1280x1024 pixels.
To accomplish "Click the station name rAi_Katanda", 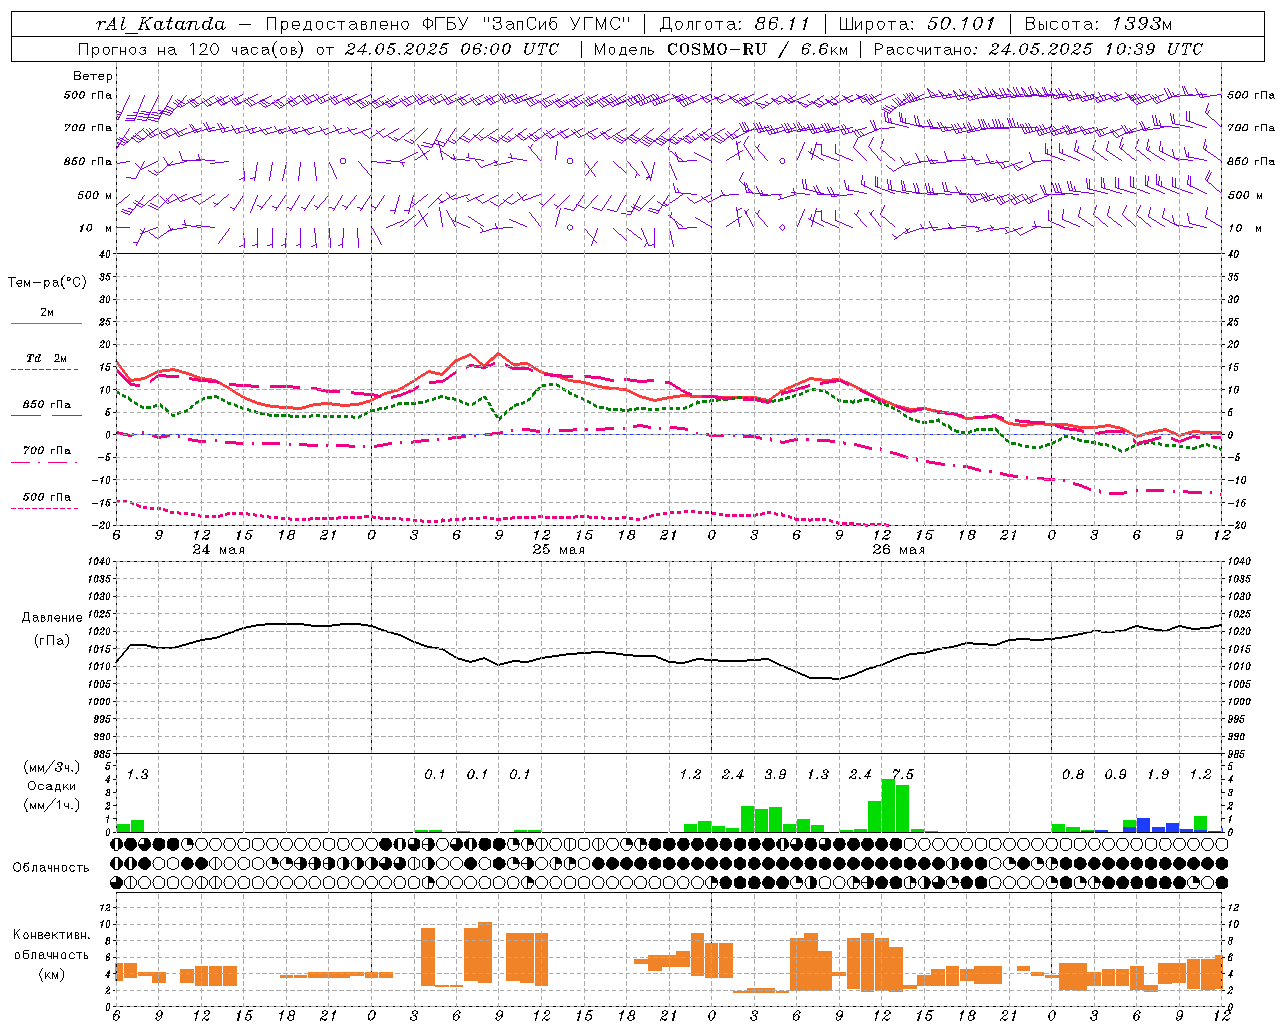I will (161, 24).
